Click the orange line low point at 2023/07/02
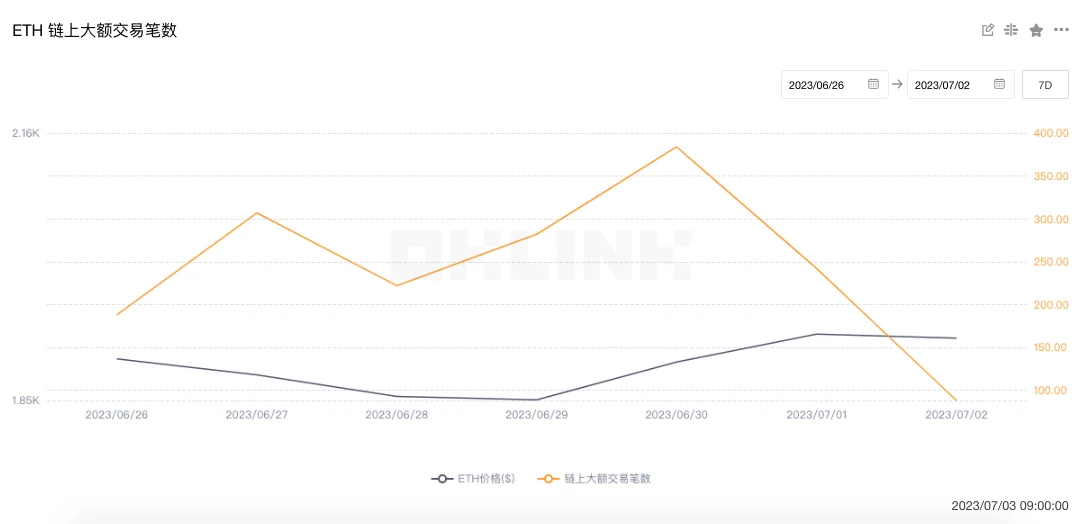The image size is (1085, 524). coord(957,400)
